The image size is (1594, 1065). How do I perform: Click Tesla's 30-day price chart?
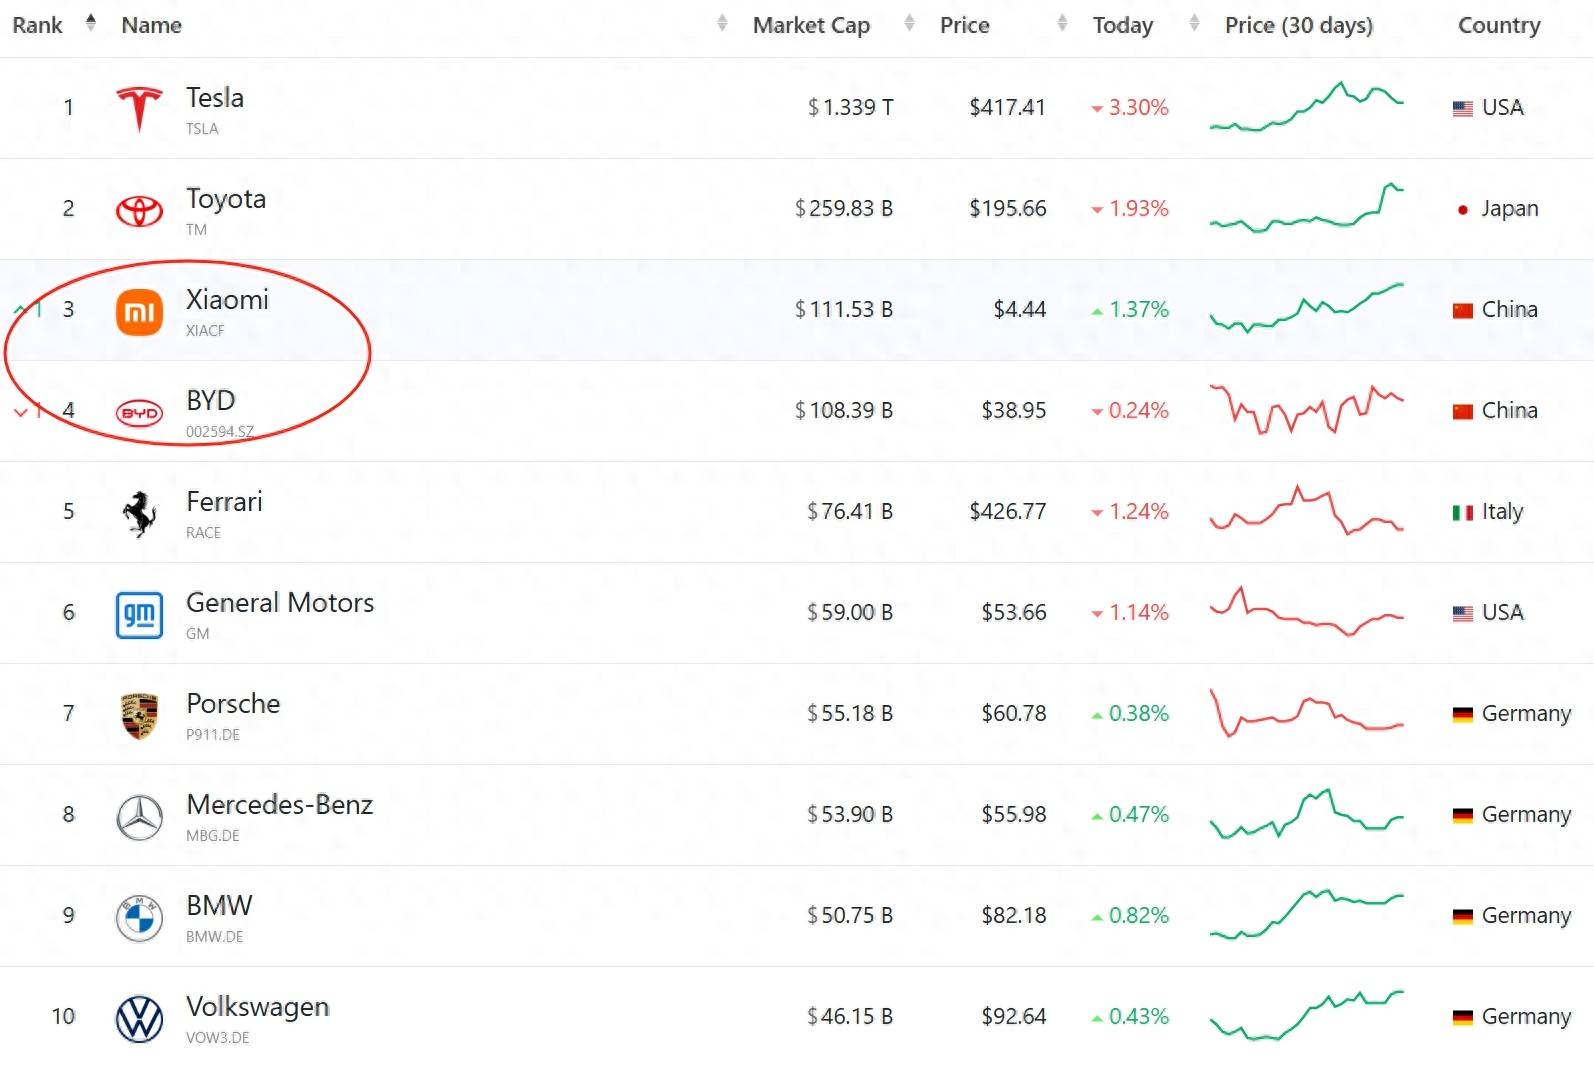click(1306, 107)
